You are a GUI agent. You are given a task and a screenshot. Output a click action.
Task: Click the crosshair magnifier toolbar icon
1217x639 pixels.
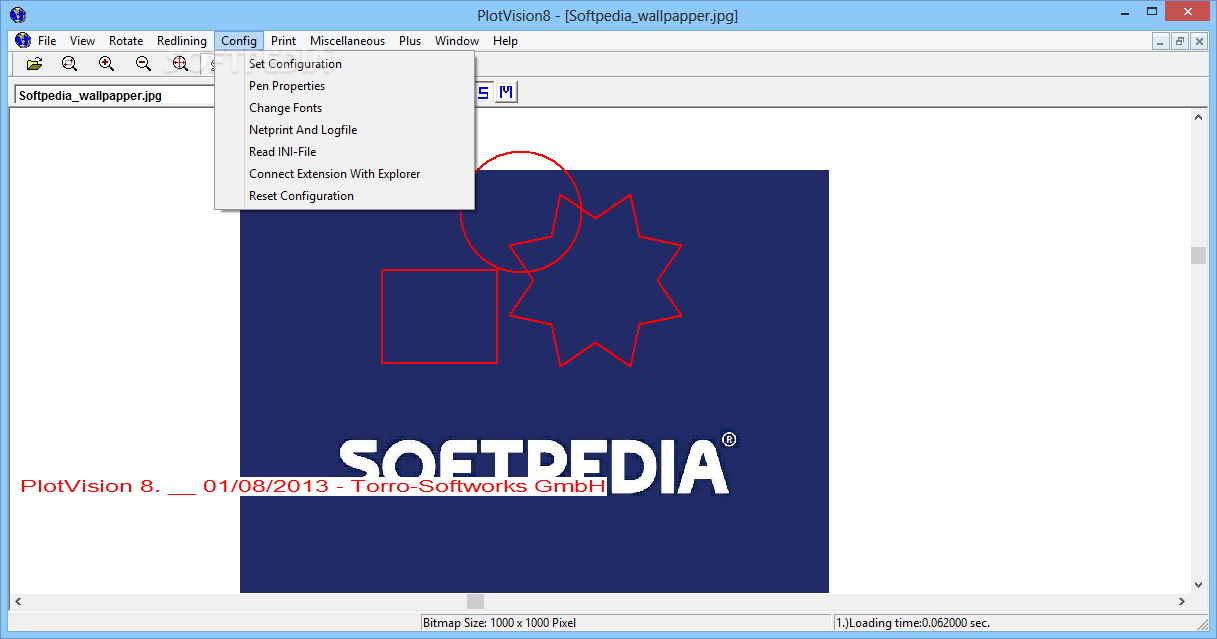point(180,64)
